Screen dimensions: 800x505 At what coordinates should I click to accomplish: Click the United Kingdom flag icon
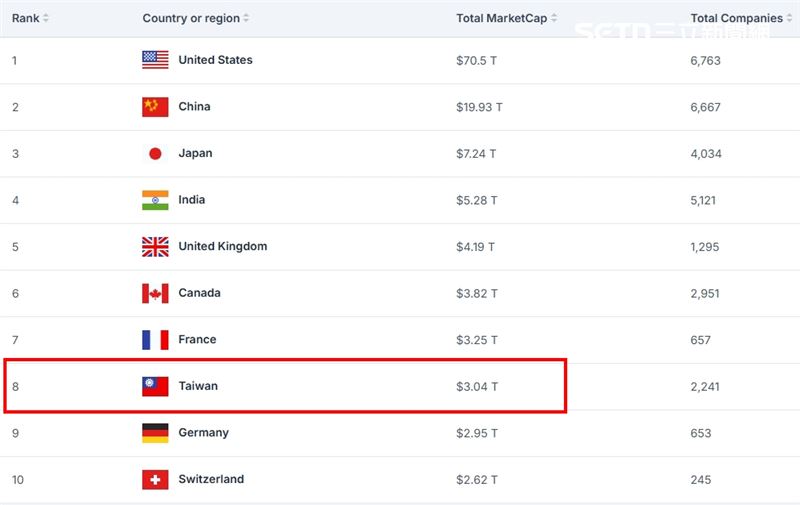(155, 247)
